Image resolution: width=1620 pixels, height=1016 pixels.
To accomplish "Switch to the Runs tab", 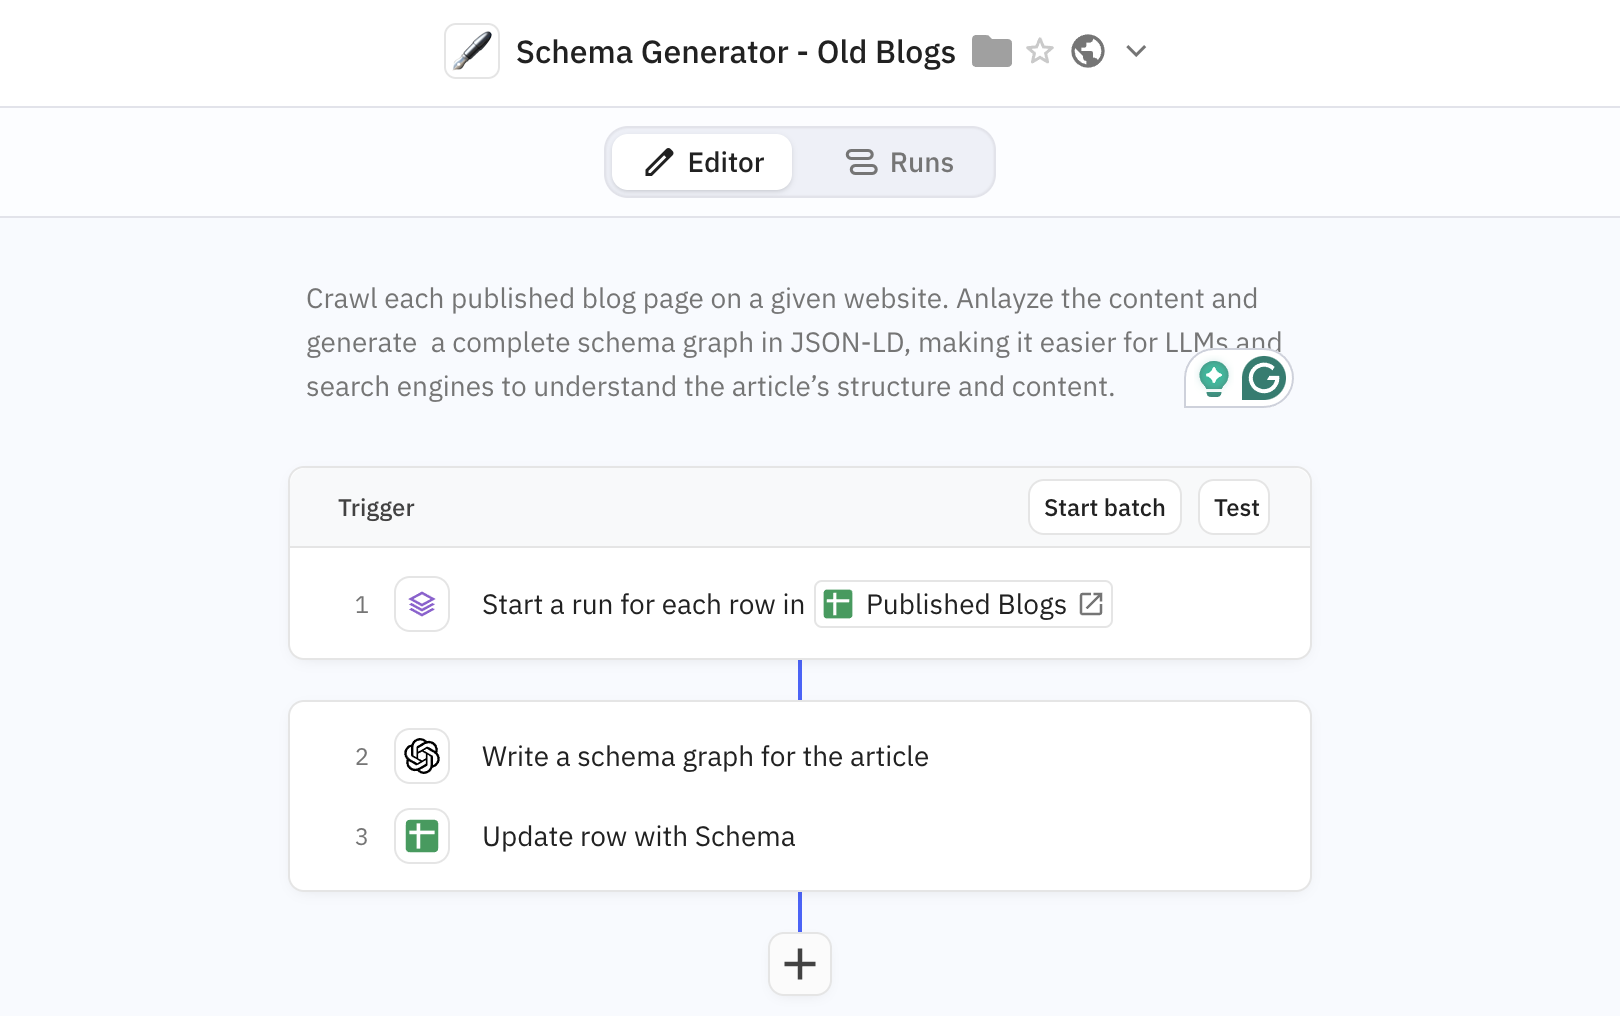I will [899, 162].
